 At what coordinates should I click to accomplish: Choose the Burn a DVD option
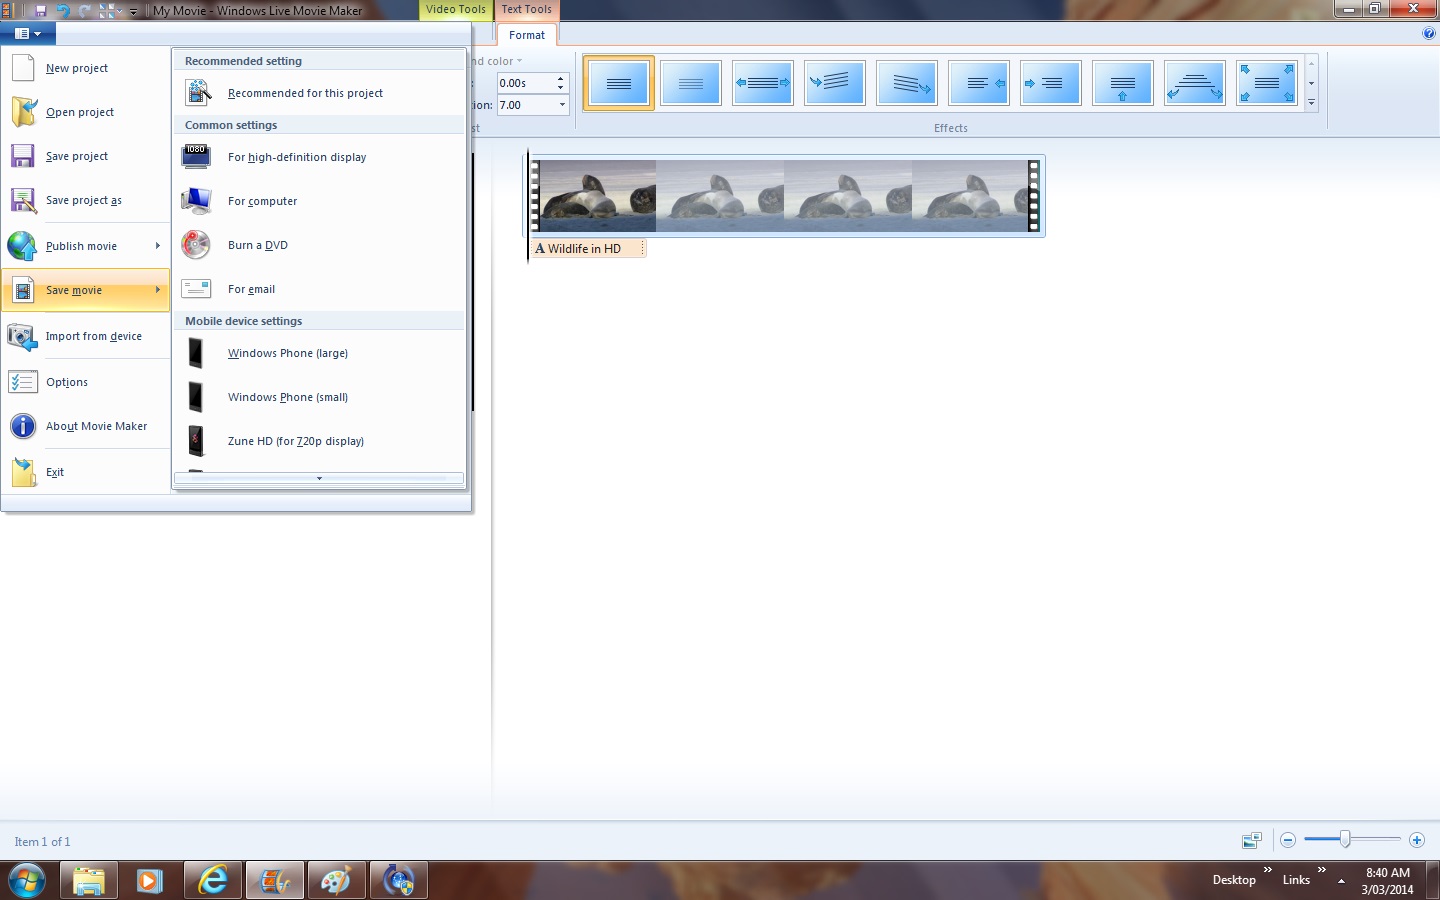click(257, 245)
